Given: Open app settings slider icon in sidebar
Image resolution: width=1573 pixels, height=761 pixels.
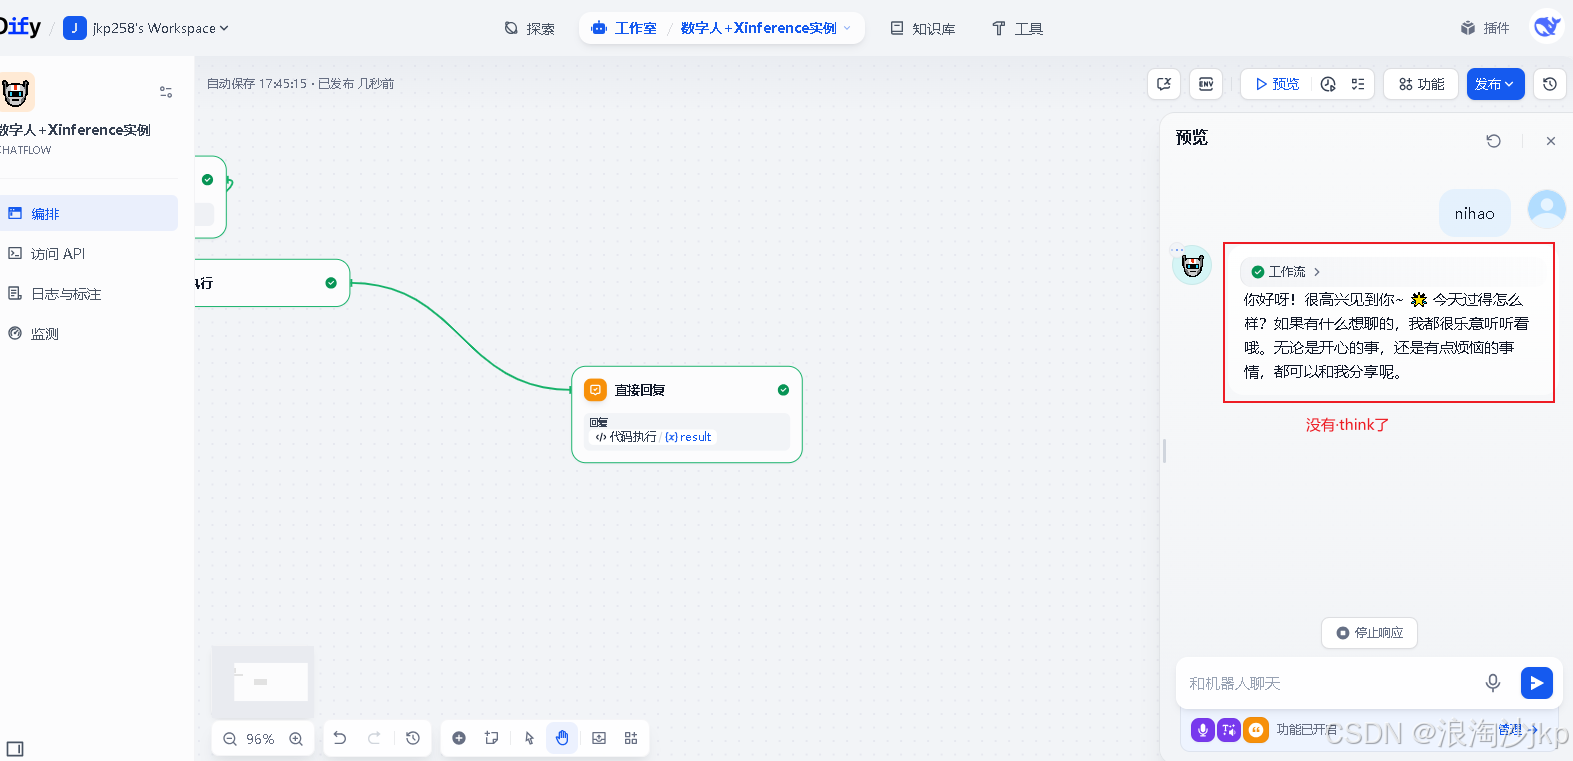Looking at the screenshot, I should tap(166, 92).
